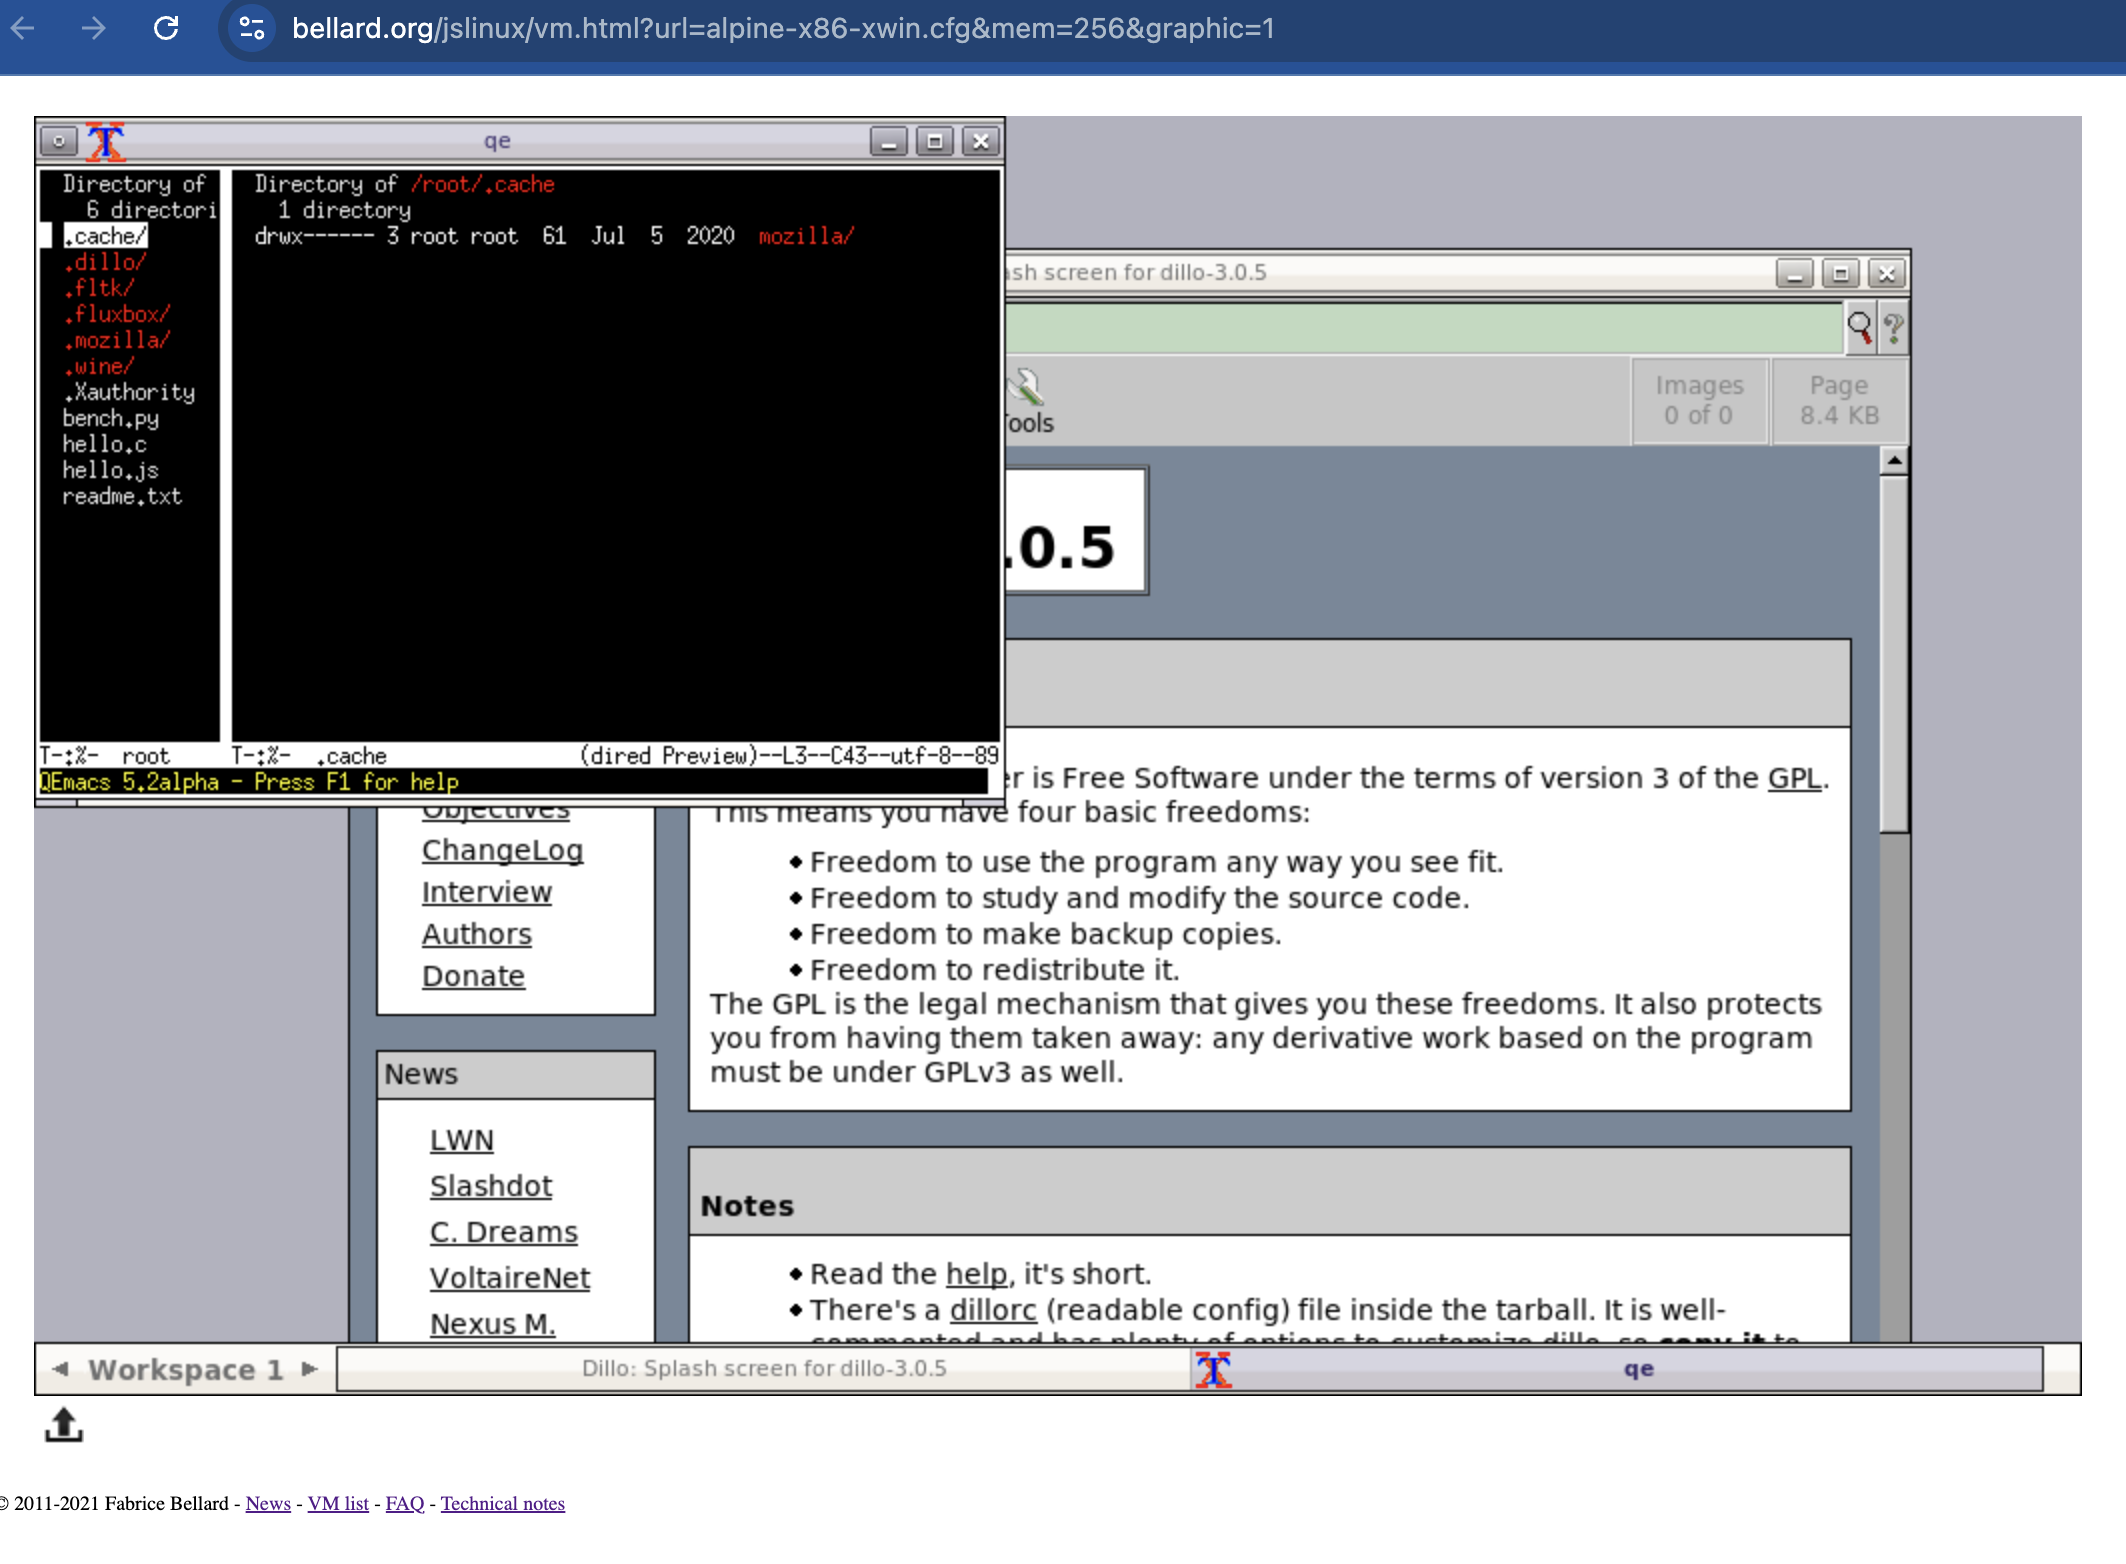Click the Dillo scrollbar up arrow
2126x1564 pixels.
[1893, 461]
